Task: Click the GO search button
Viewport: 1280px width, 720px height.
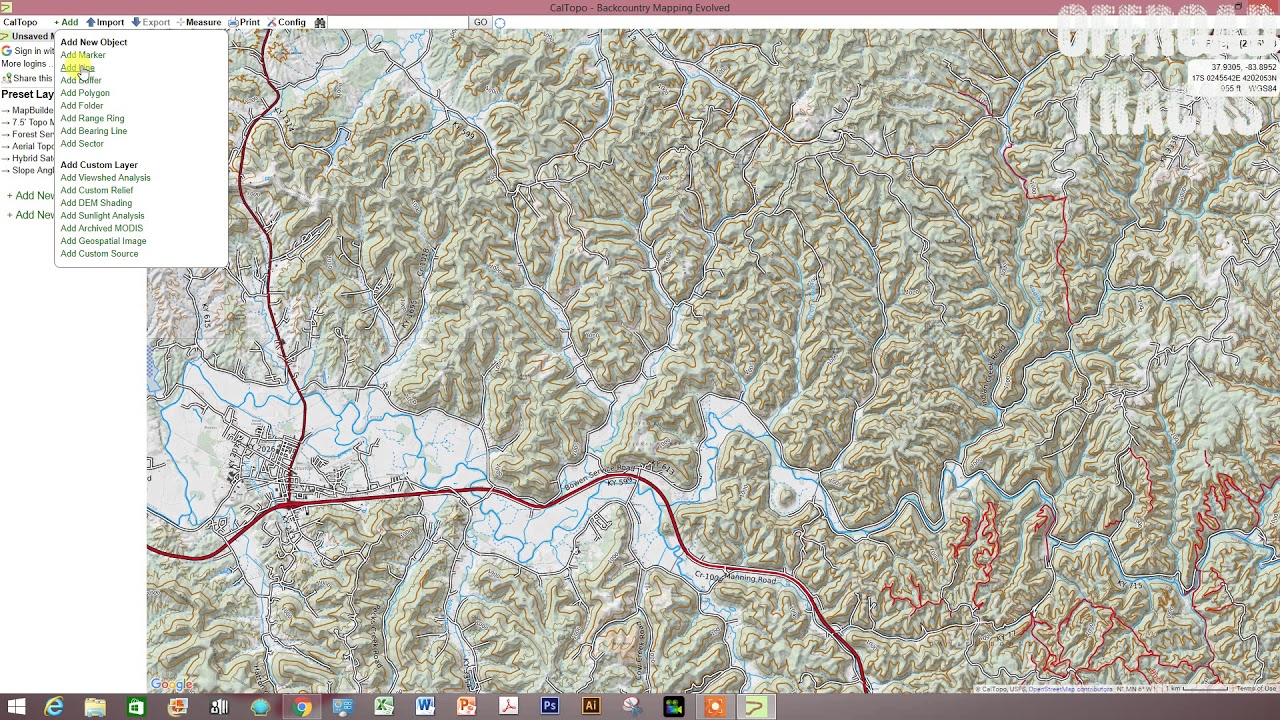Action: (x=480, y=22)
